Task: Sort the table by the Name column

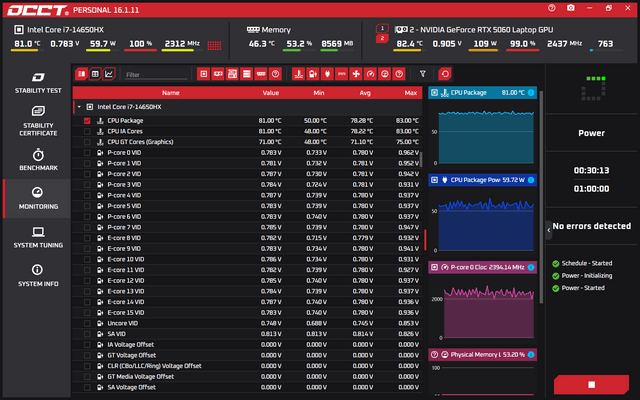Action: (170, 93)
